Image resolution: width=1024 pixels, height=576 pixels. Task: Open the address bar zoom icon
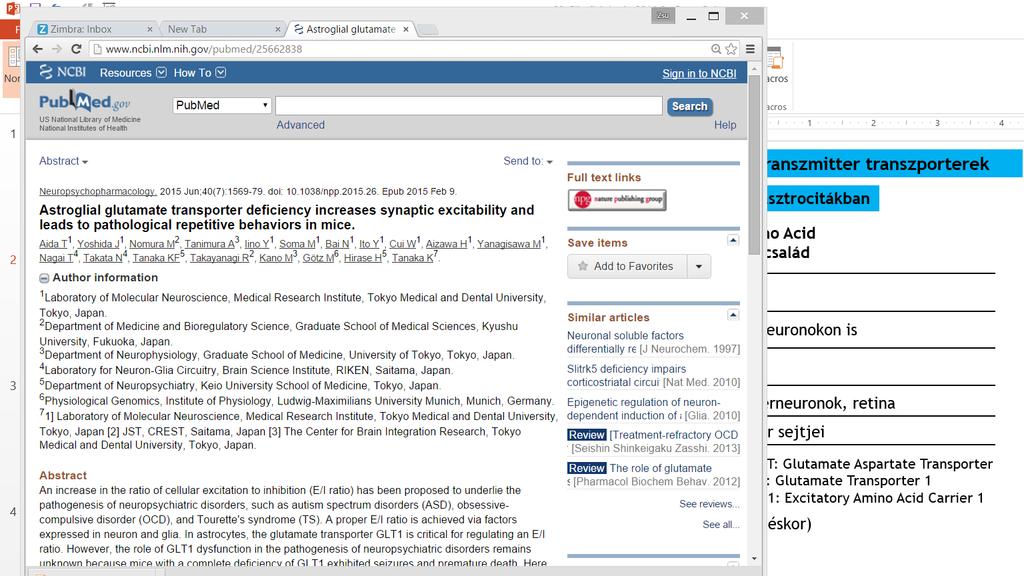716,49
